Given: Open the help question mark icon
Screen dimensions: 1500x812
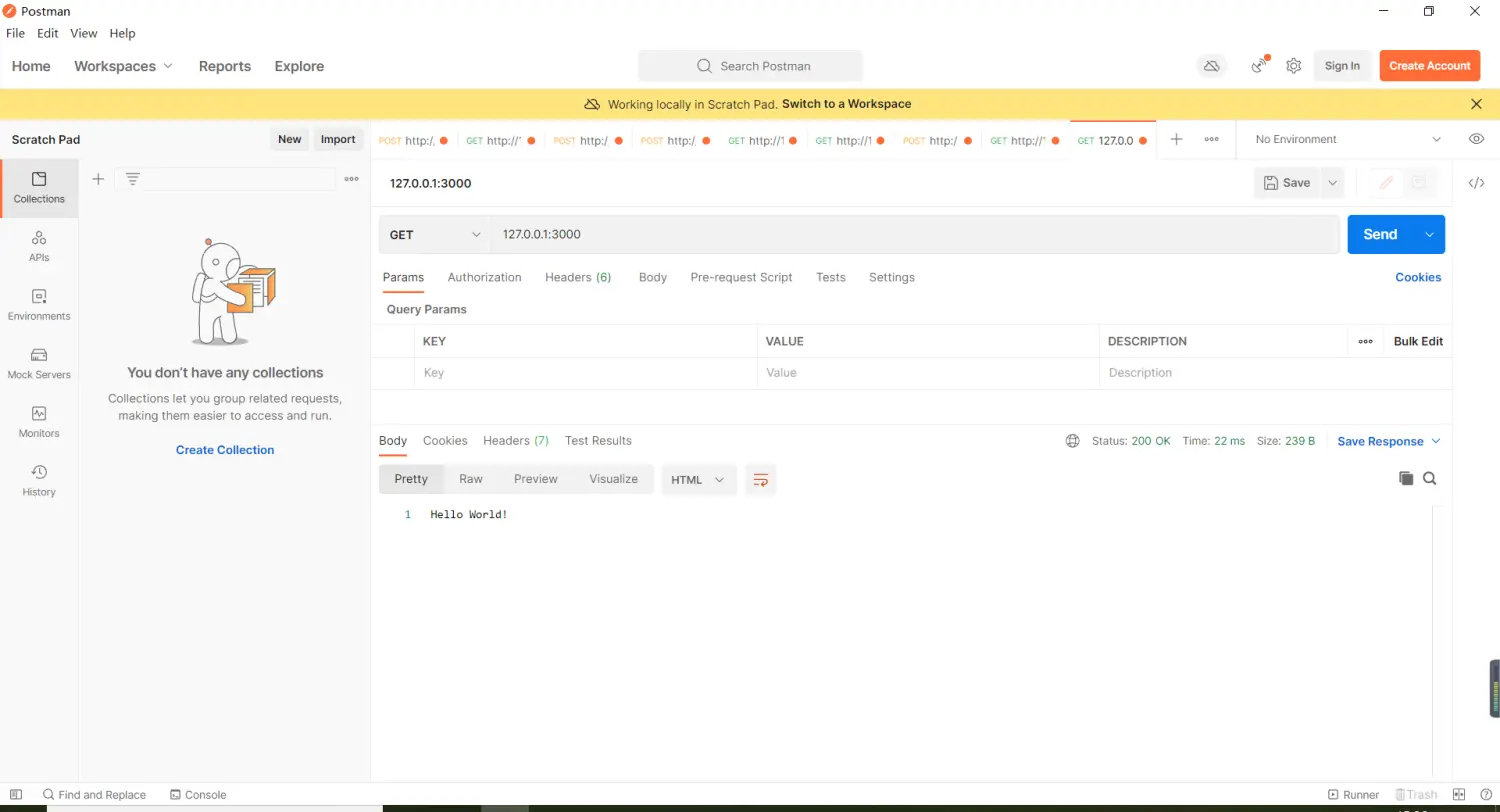Looking at the screenshot, I should (x=1486, y=795).
